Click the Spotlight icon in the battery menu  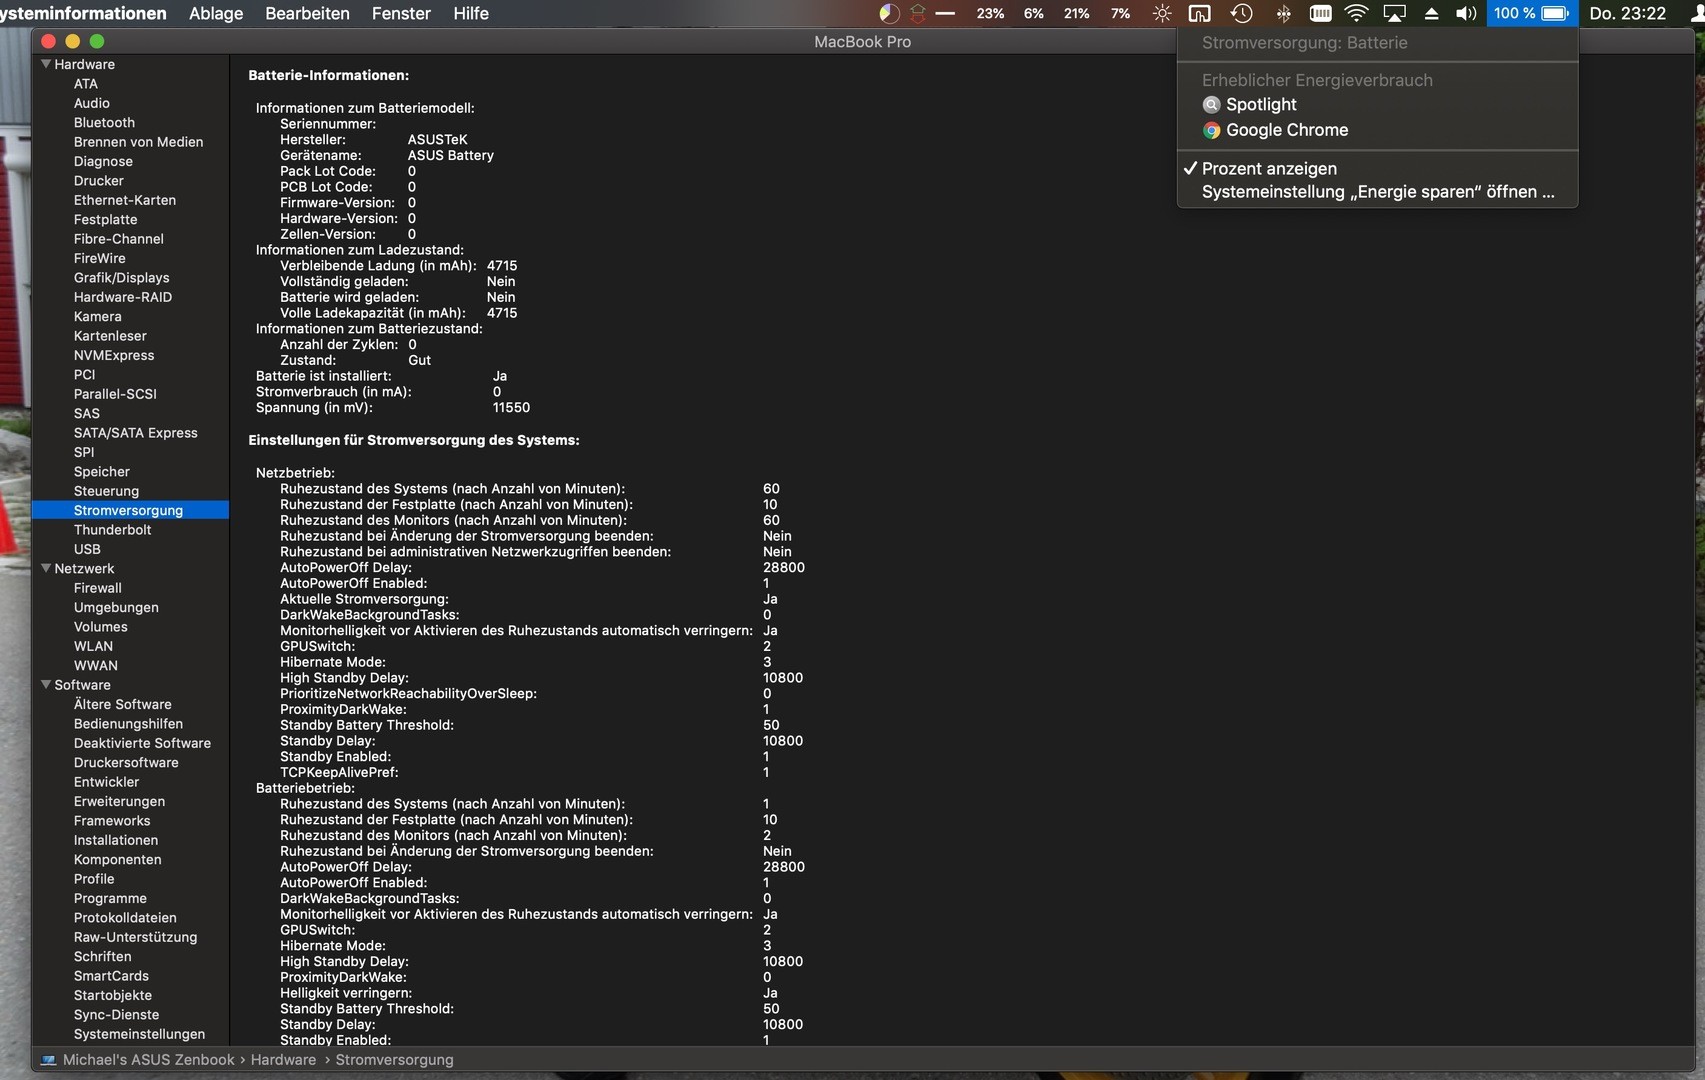[1211, 105]
